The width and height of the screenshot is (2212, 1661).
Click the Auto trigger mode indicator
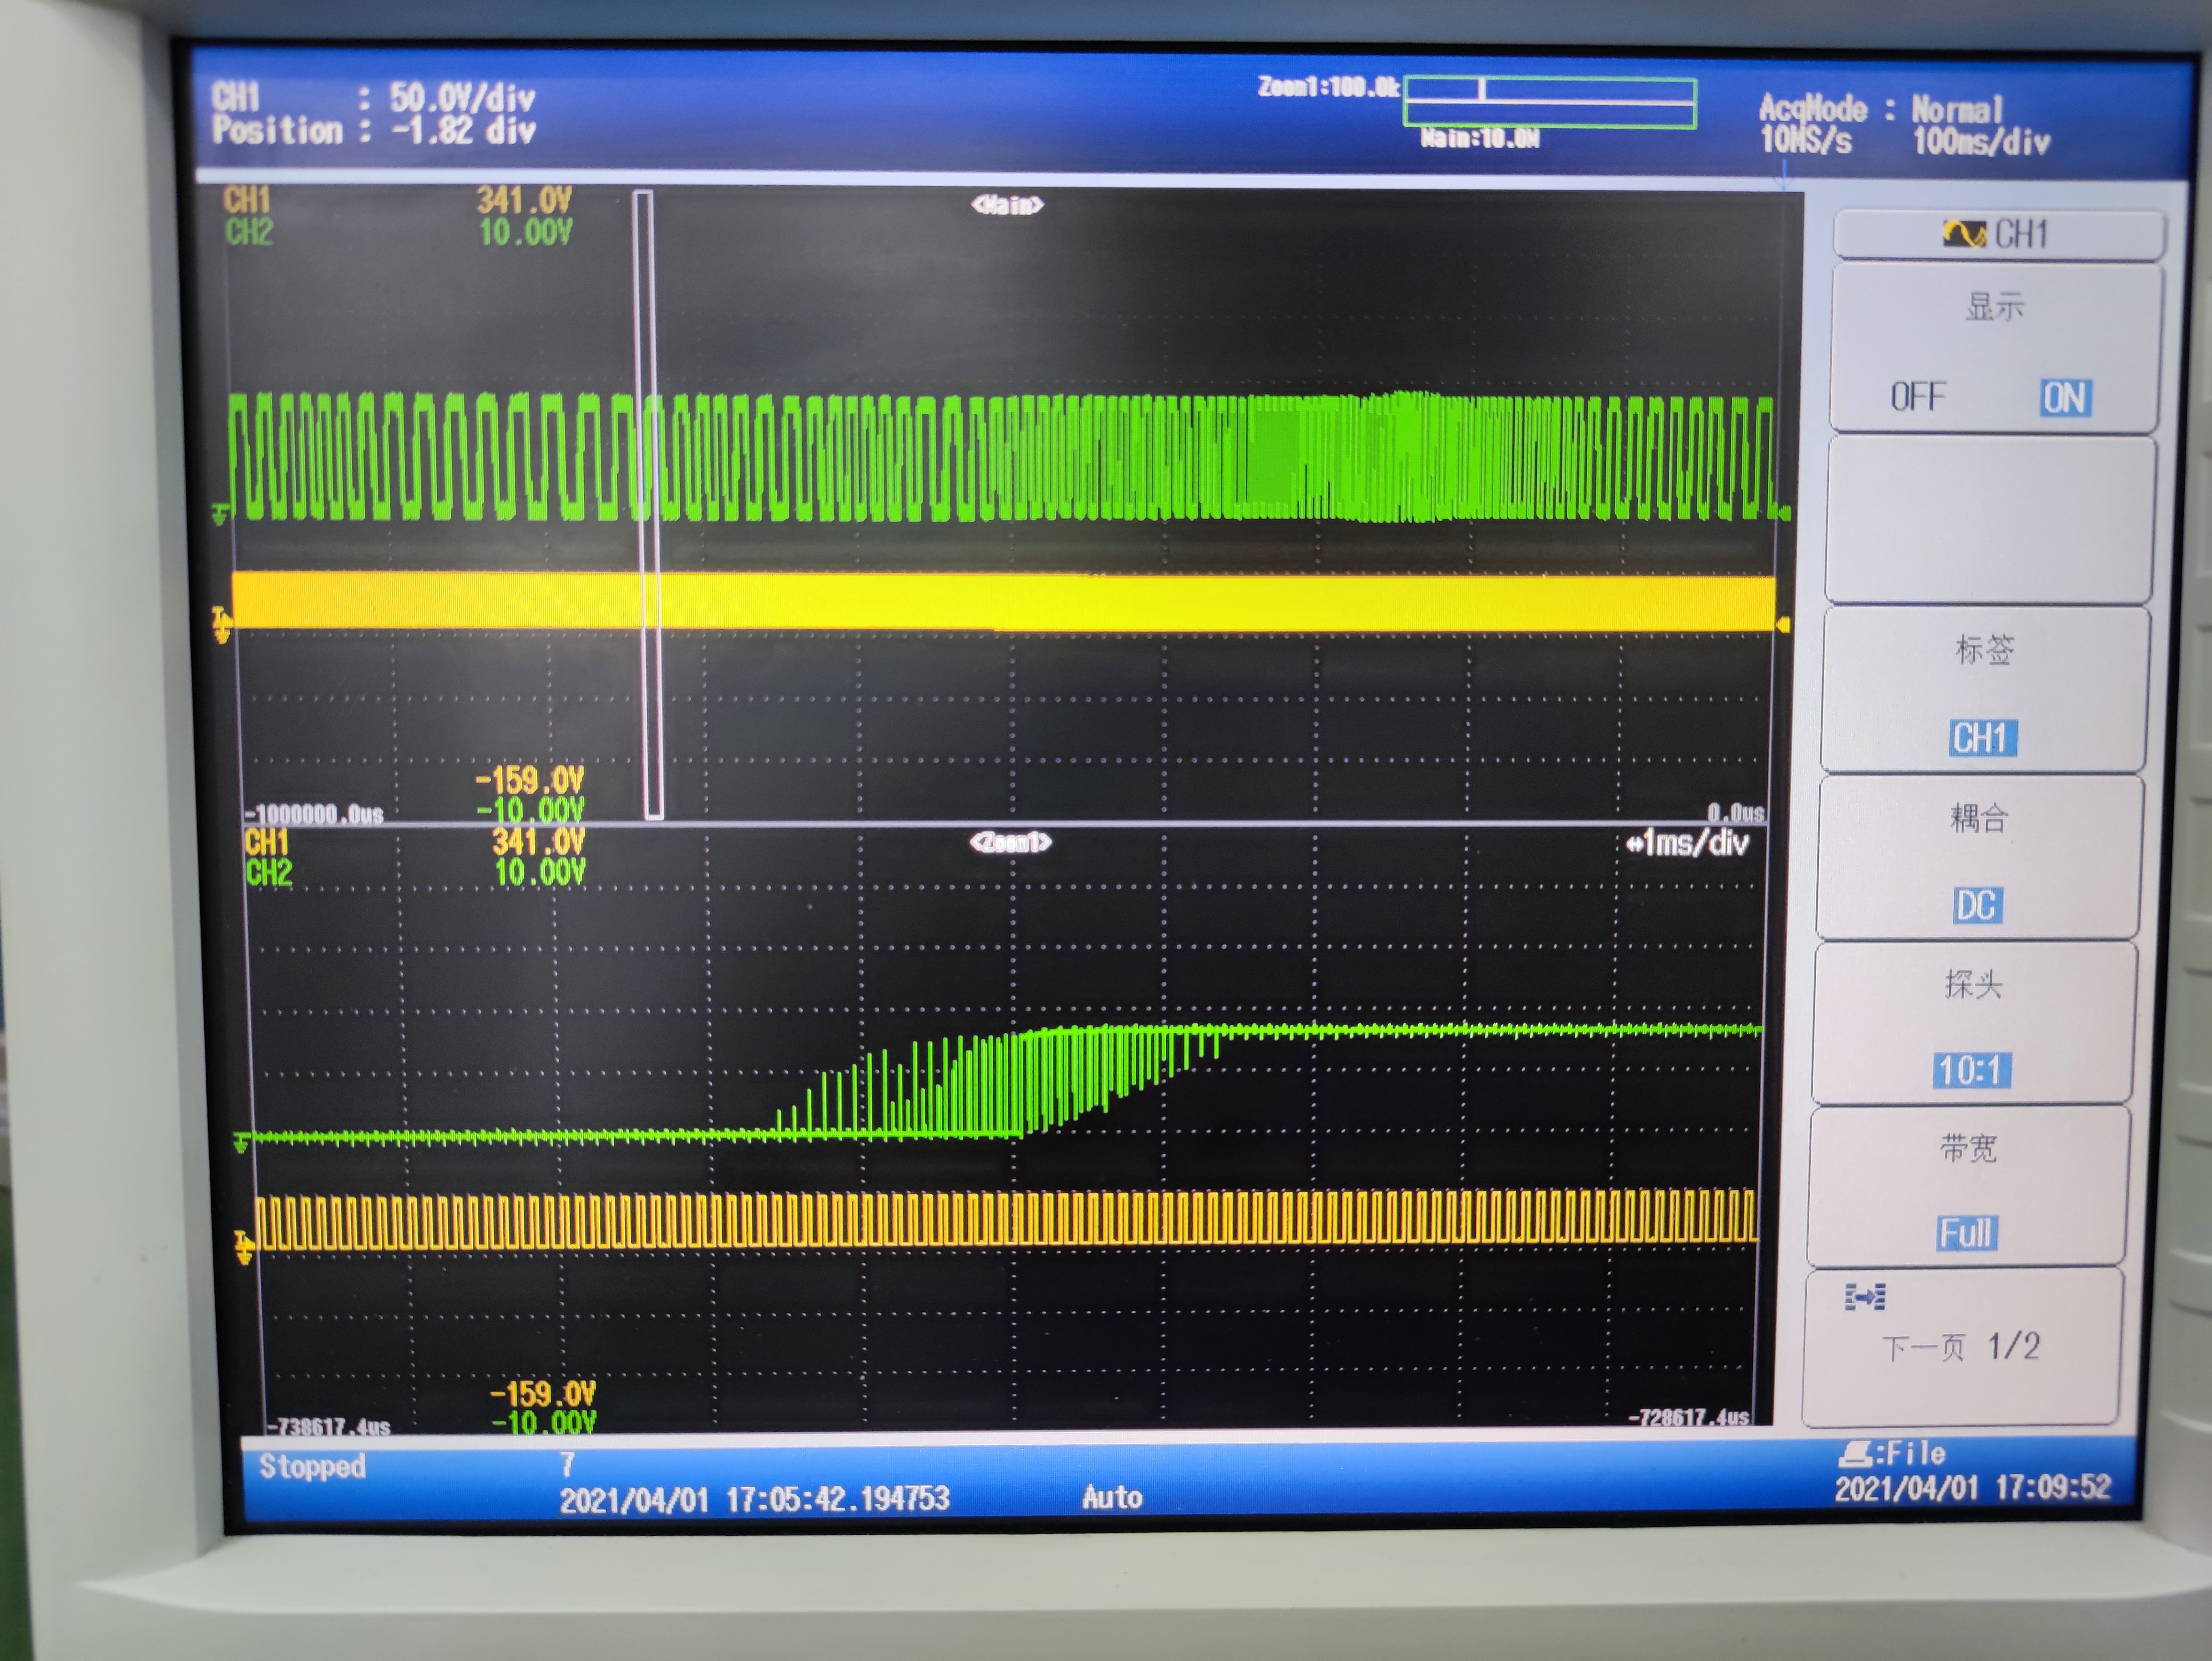point(1112,1497)
